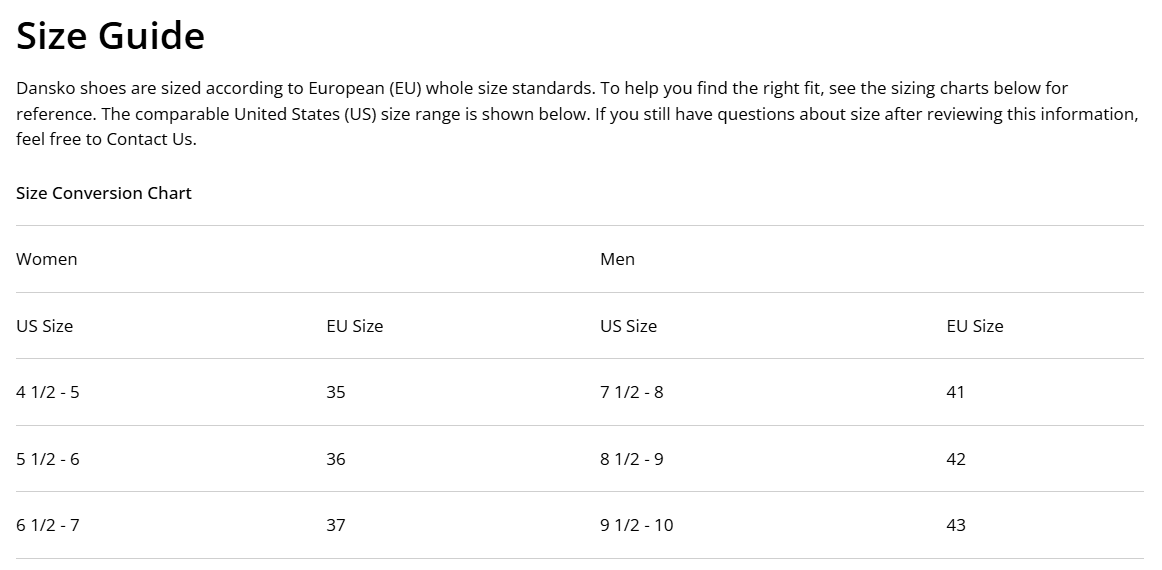Click the women's 5 1/2 - 6 cell
1162x570 pixels.
(x=48, y=459)
